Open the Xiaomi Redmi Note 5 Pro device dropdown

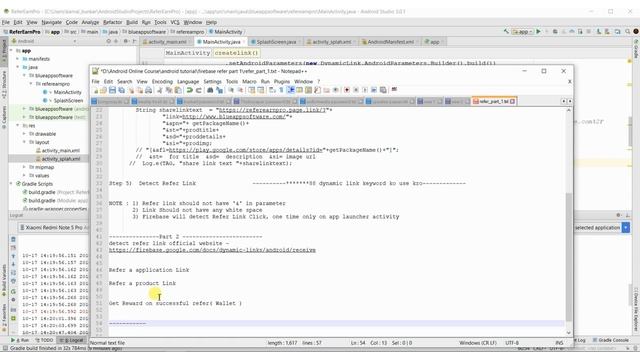(53, 227)
